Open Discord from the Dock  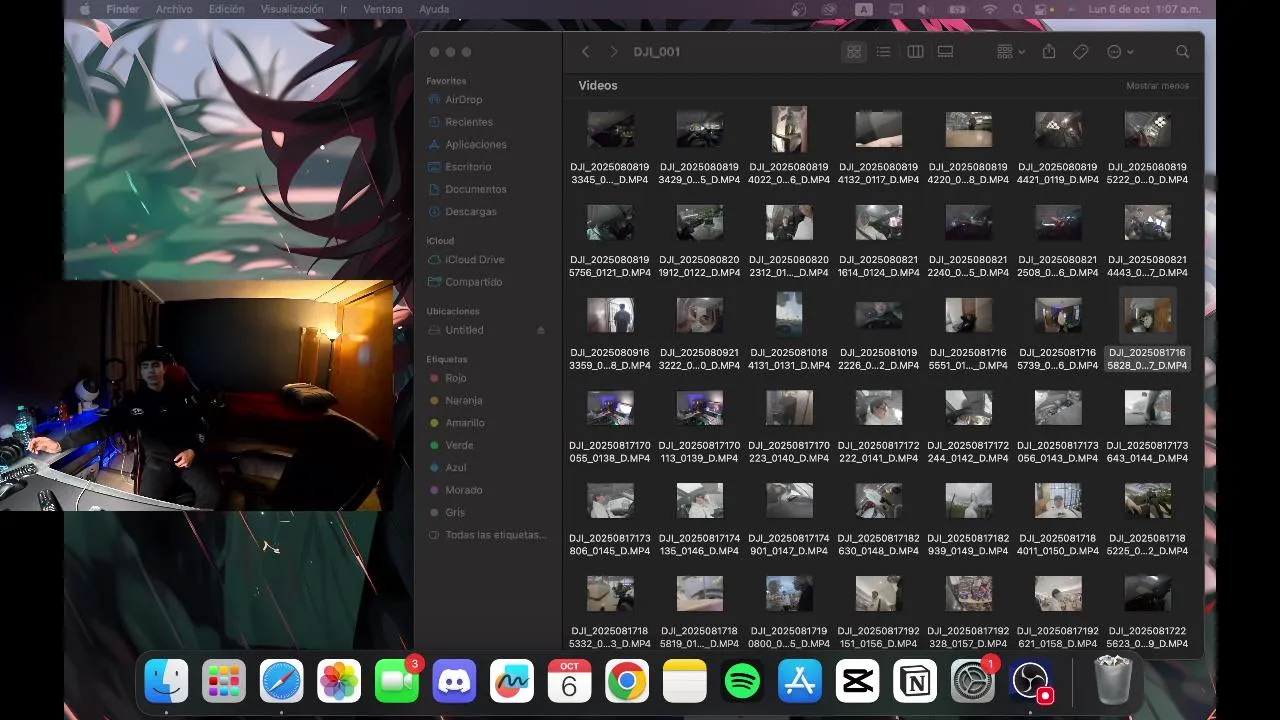[455, 682]
